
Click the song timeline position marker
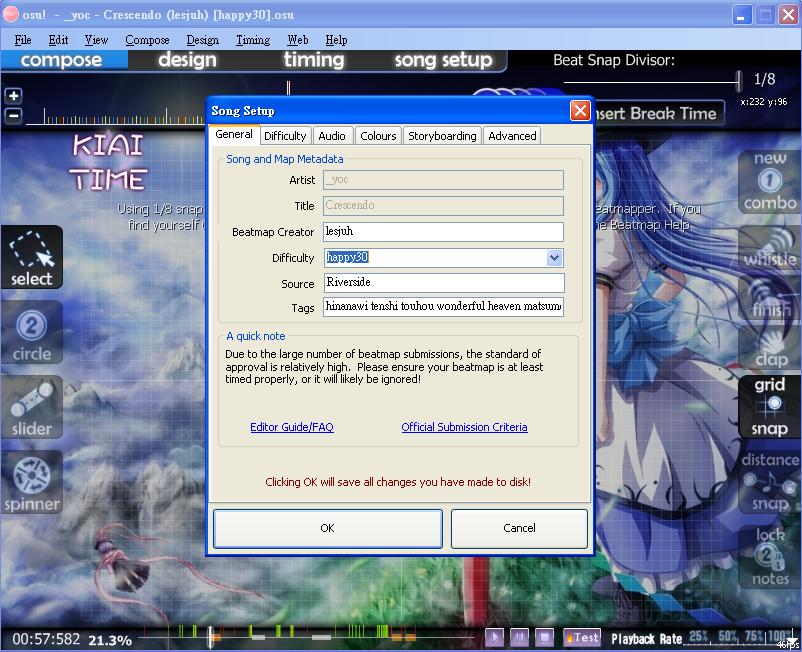pos(210,638)
